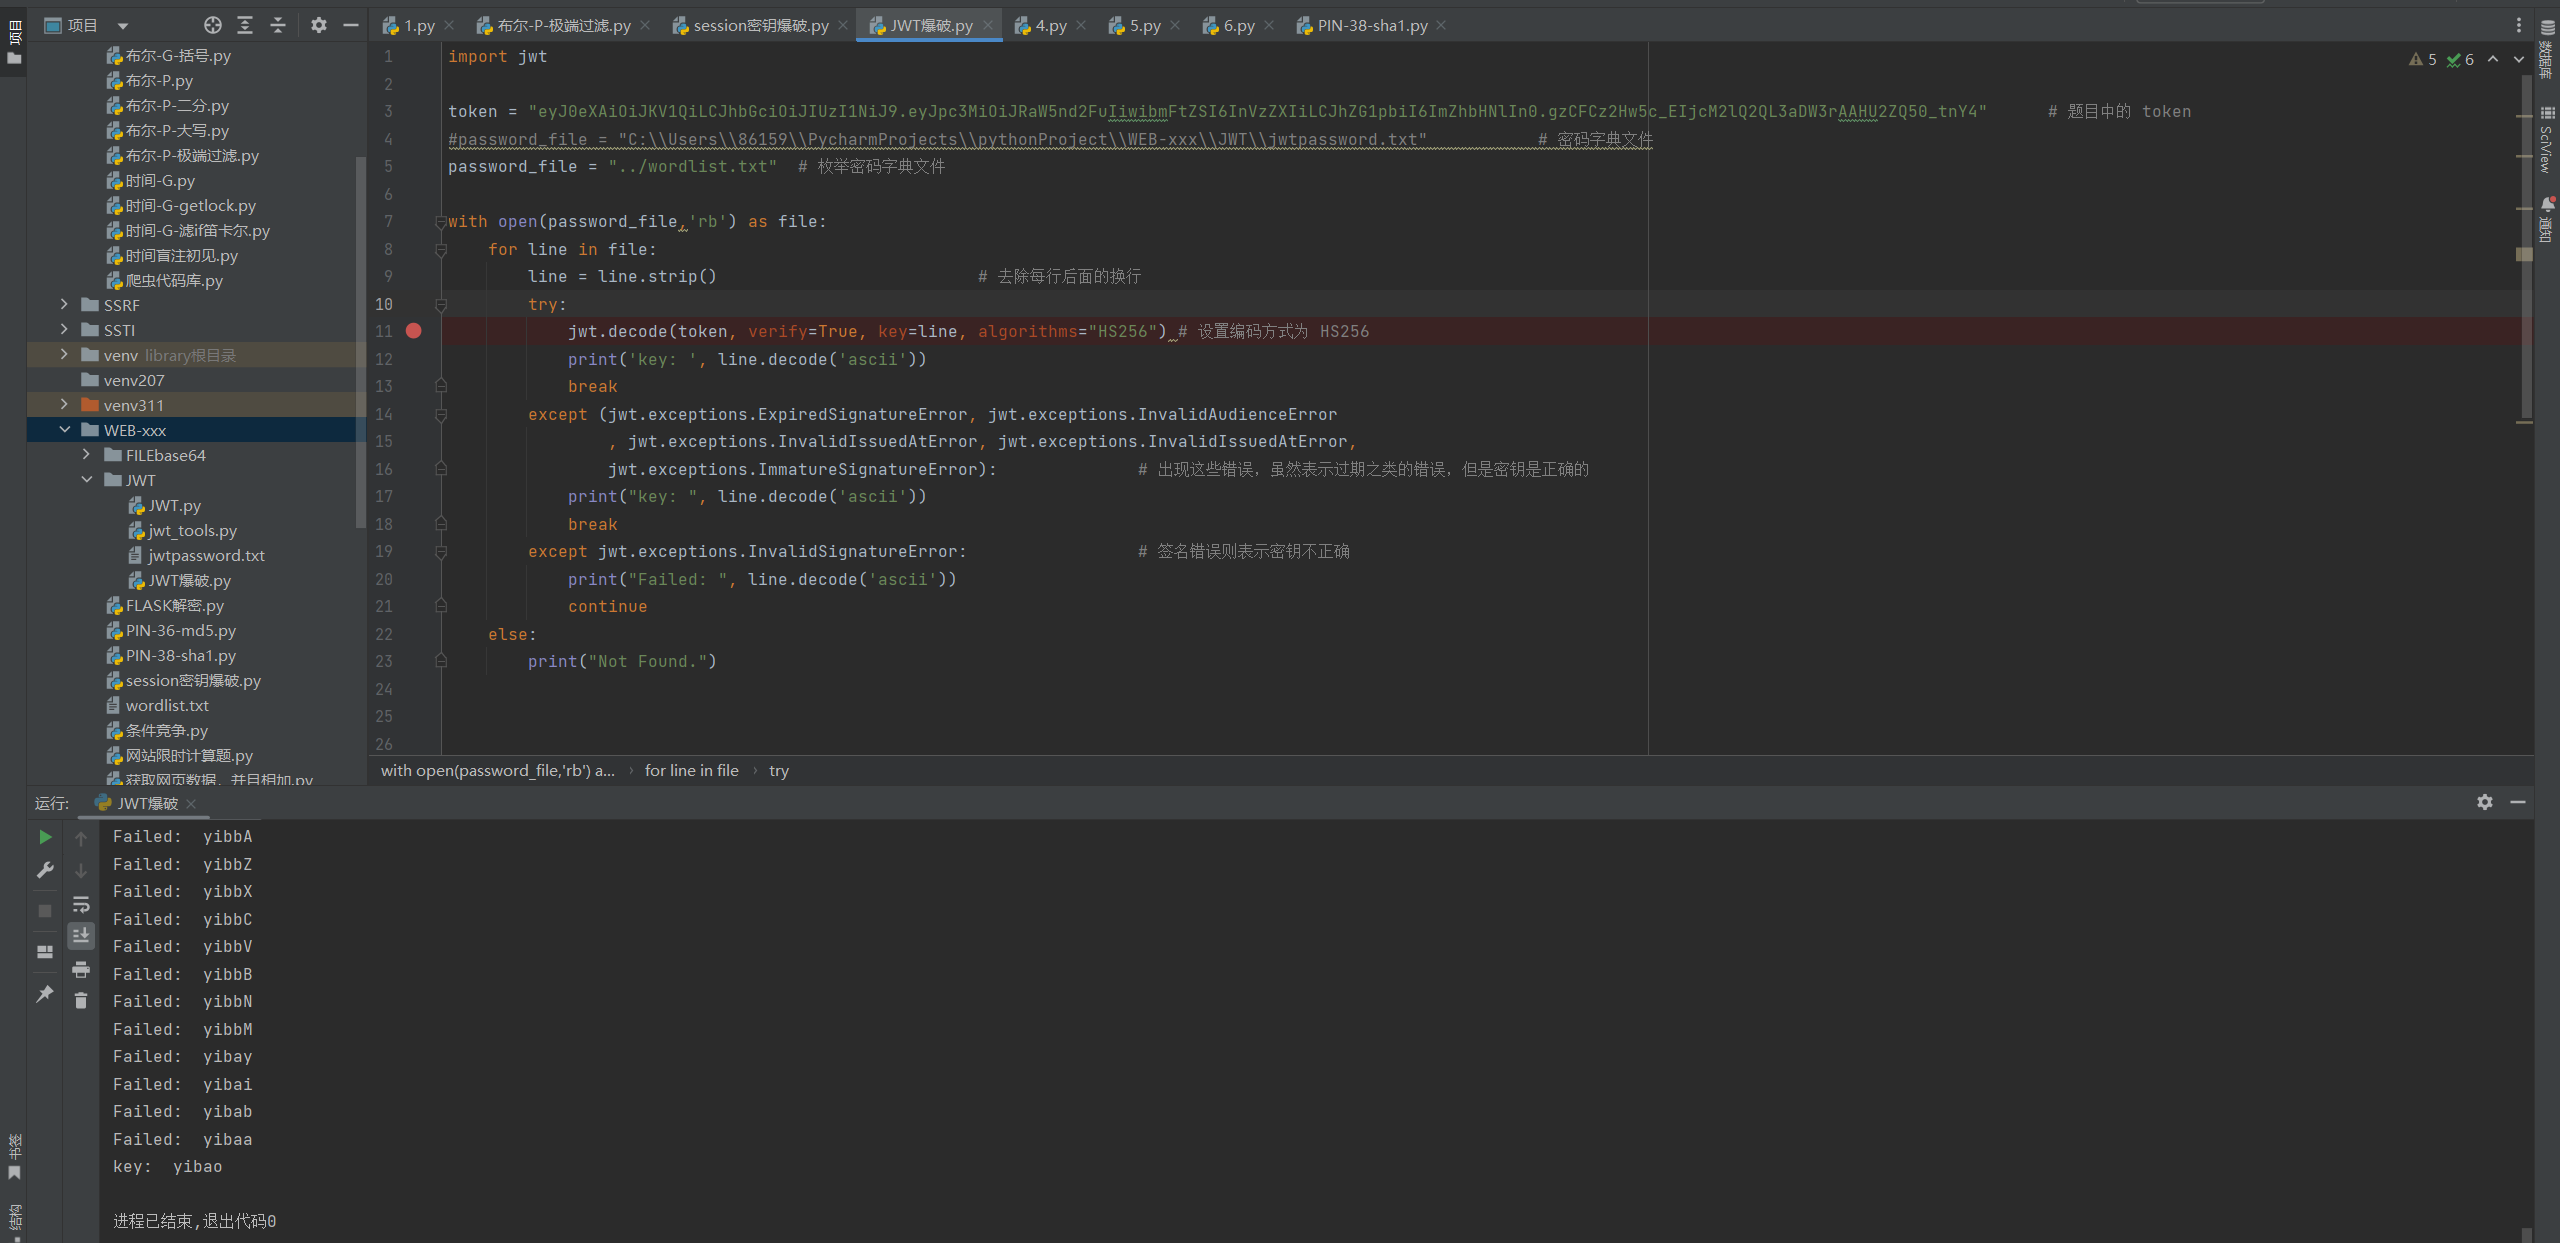This screenshot has width=2560, height=1243.
Task: Click the Select Opened File target icon
Action: 213,25
